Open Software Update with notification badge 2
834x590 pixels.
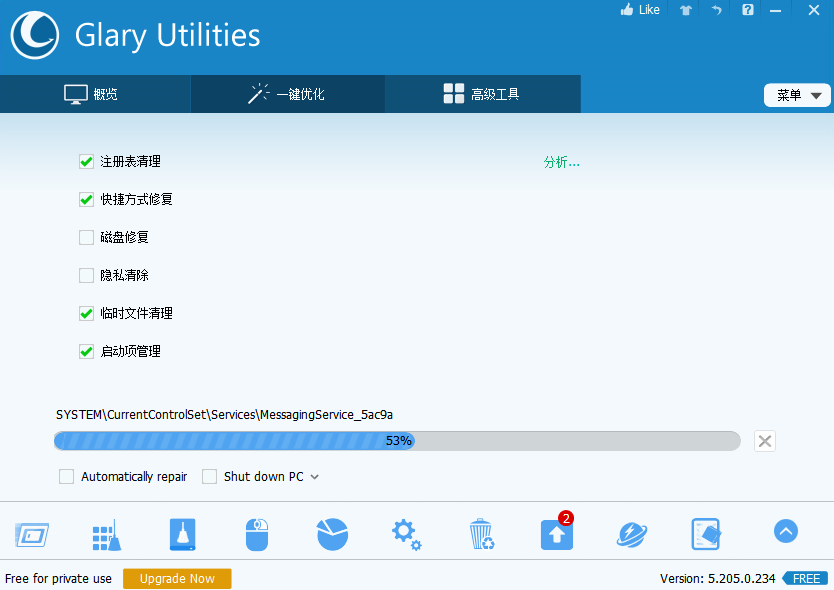(556, 533)
